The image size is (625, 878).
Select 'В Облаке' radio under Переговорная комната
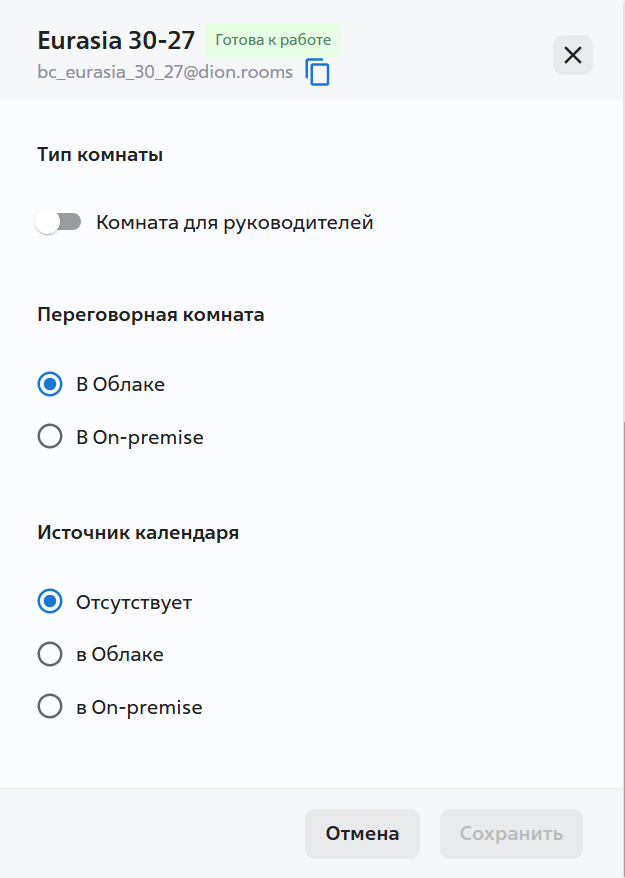click(x=50, y=385)
